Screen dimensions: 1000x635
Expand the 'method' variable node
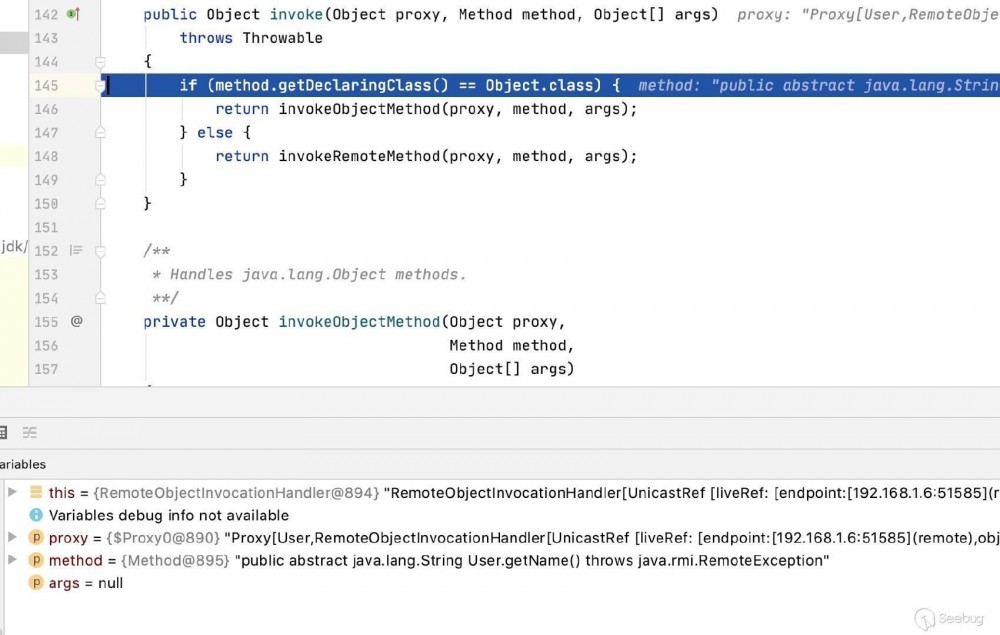click(x=12, y=560)
